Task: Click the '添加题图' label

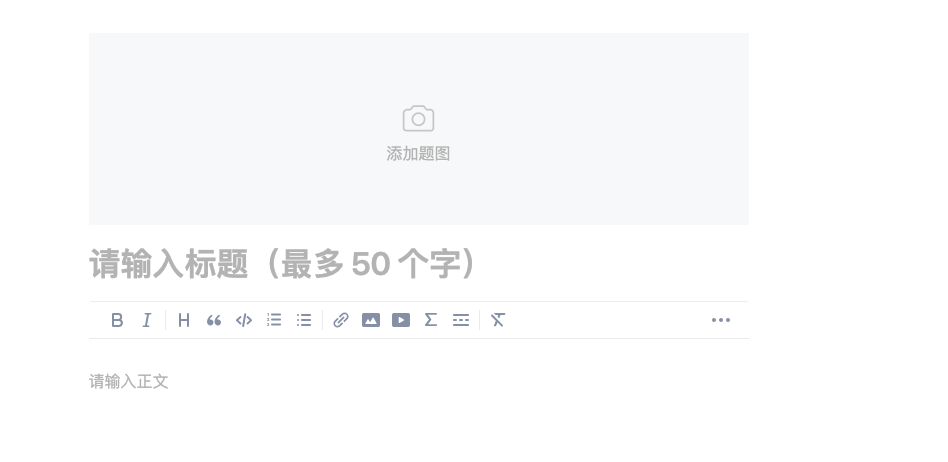Action: 418,154
